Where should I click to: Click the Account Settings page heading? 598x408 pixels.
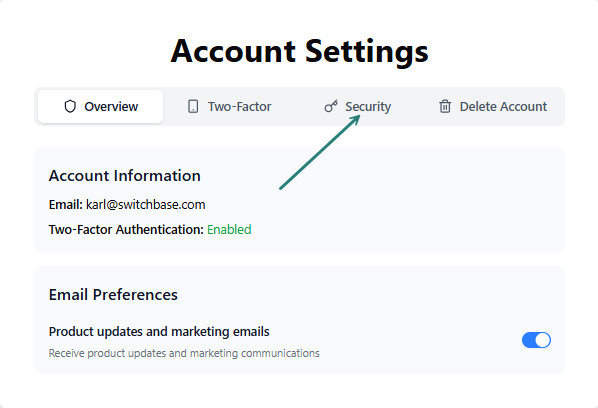(x=299, y=51)
